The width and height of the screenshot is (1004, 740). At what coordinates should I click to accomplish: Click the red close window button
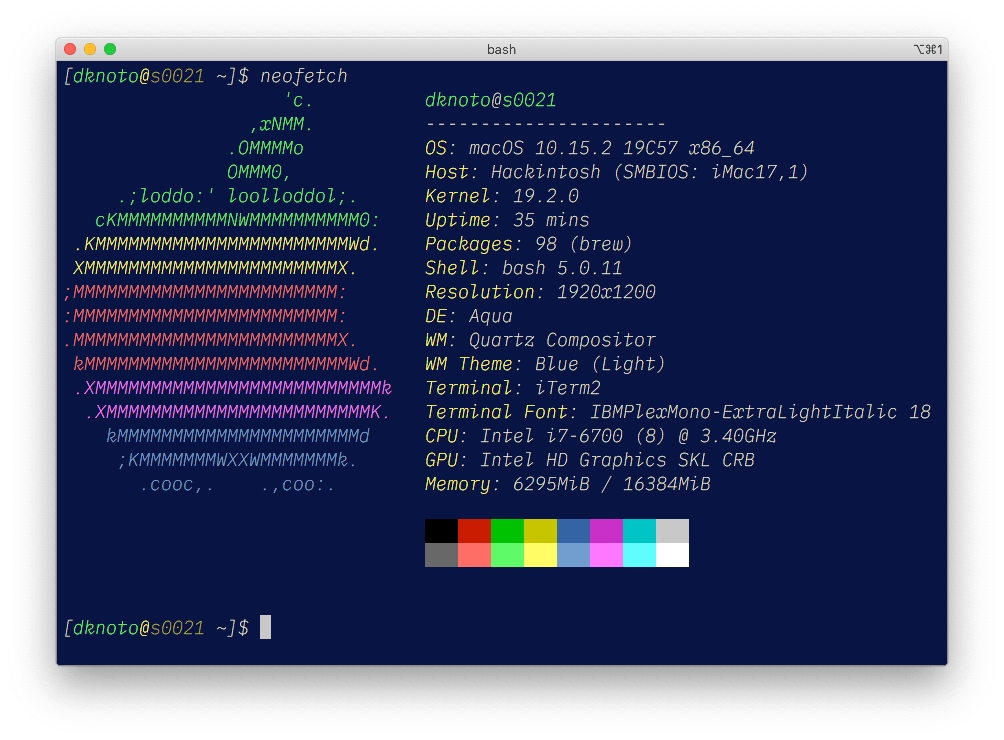click(x=70, y=49)
